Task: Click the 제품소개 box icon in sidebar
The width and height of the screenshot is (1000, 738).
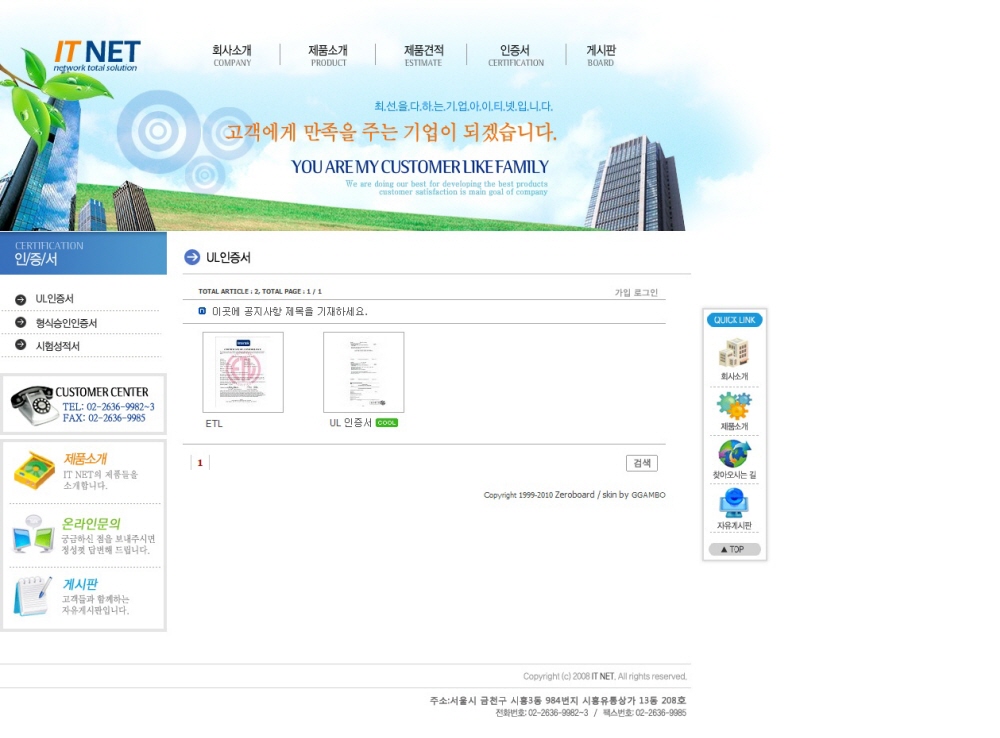Action: pos(33,471)
